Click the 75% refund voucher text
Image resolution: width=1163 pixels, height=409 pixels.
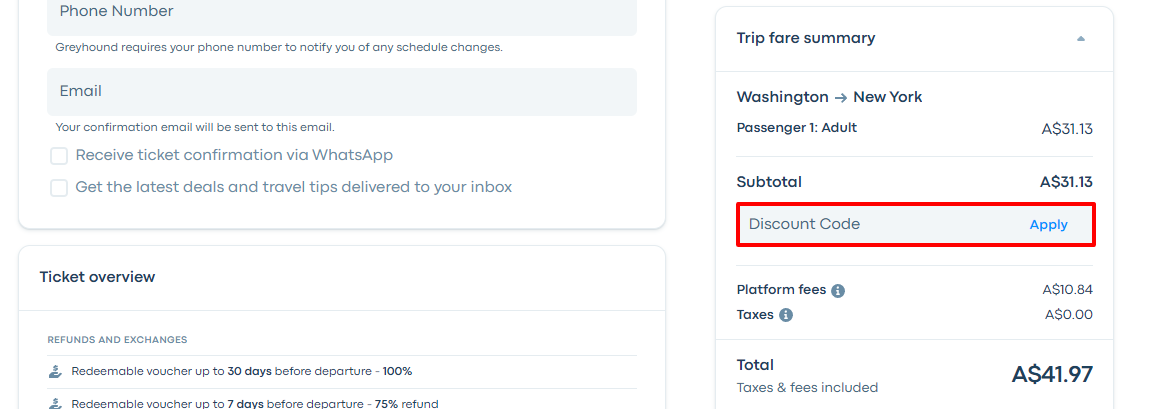pyautogui.click(x=241, y=403)
